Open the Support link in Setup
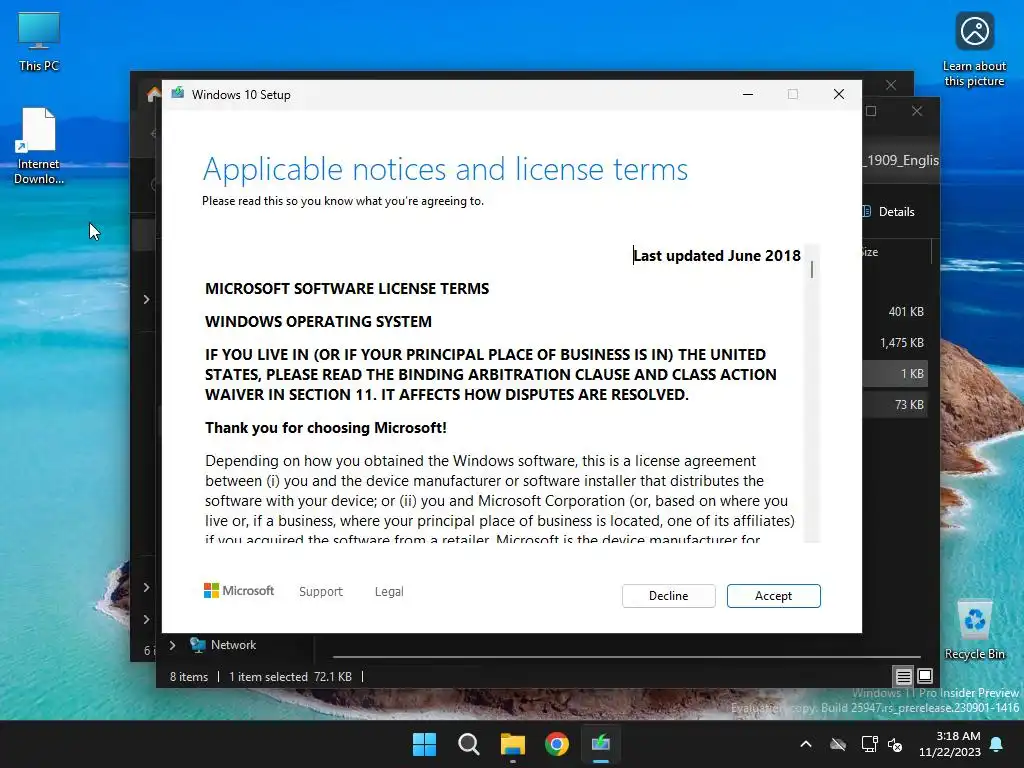 pyautogui.click(x=321, y=591)
